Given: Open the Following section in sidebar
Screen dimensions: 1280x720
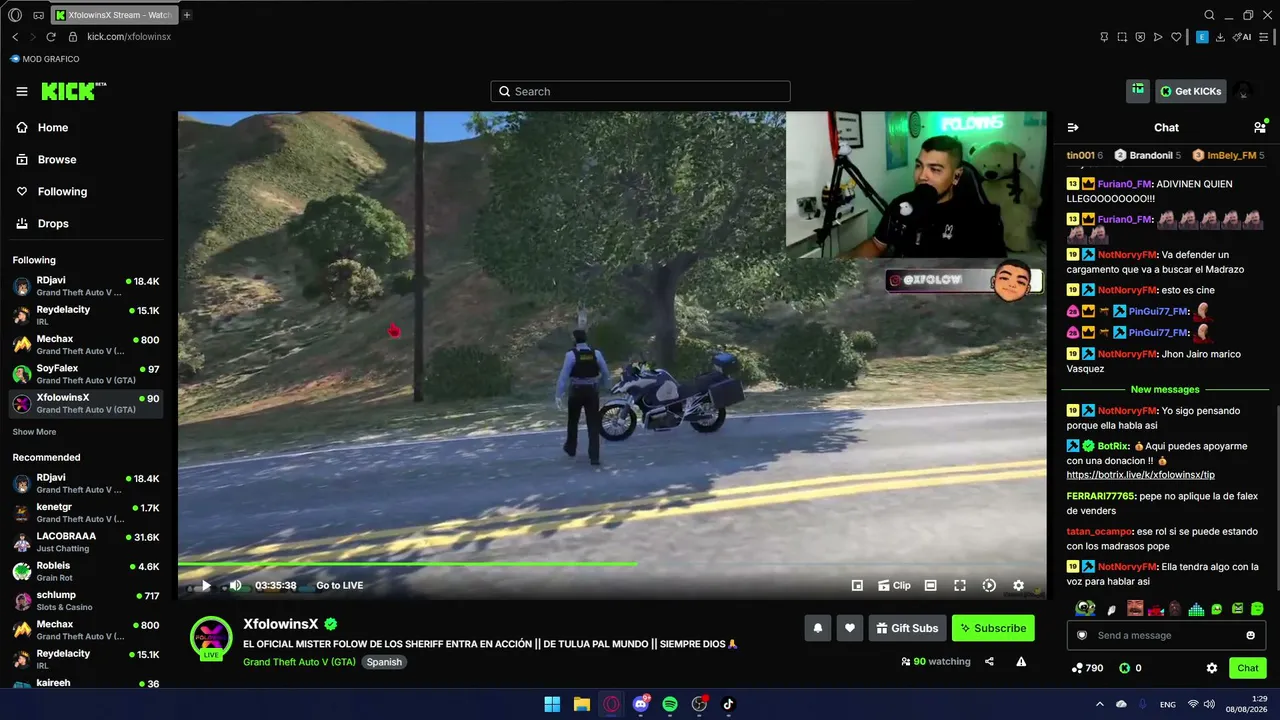Looking at the screenshot, I should coord(62,192).
